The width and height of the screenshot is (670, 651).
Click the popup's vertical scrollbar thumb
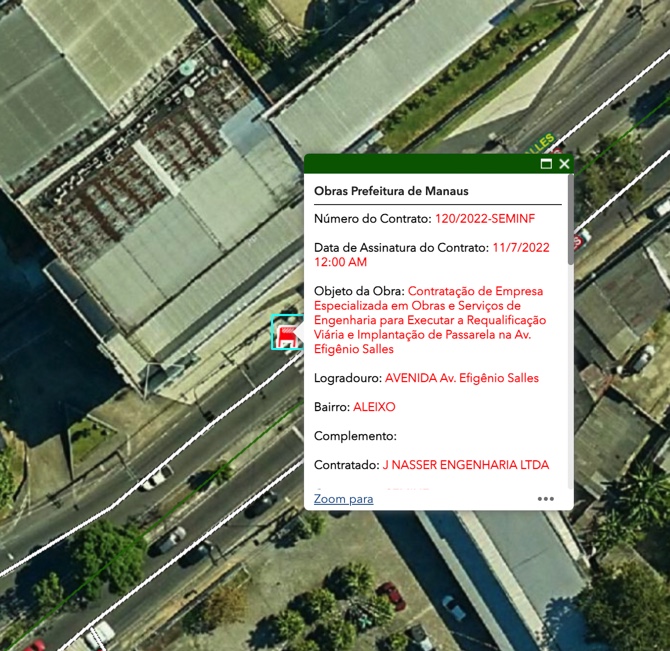(570, 220)
